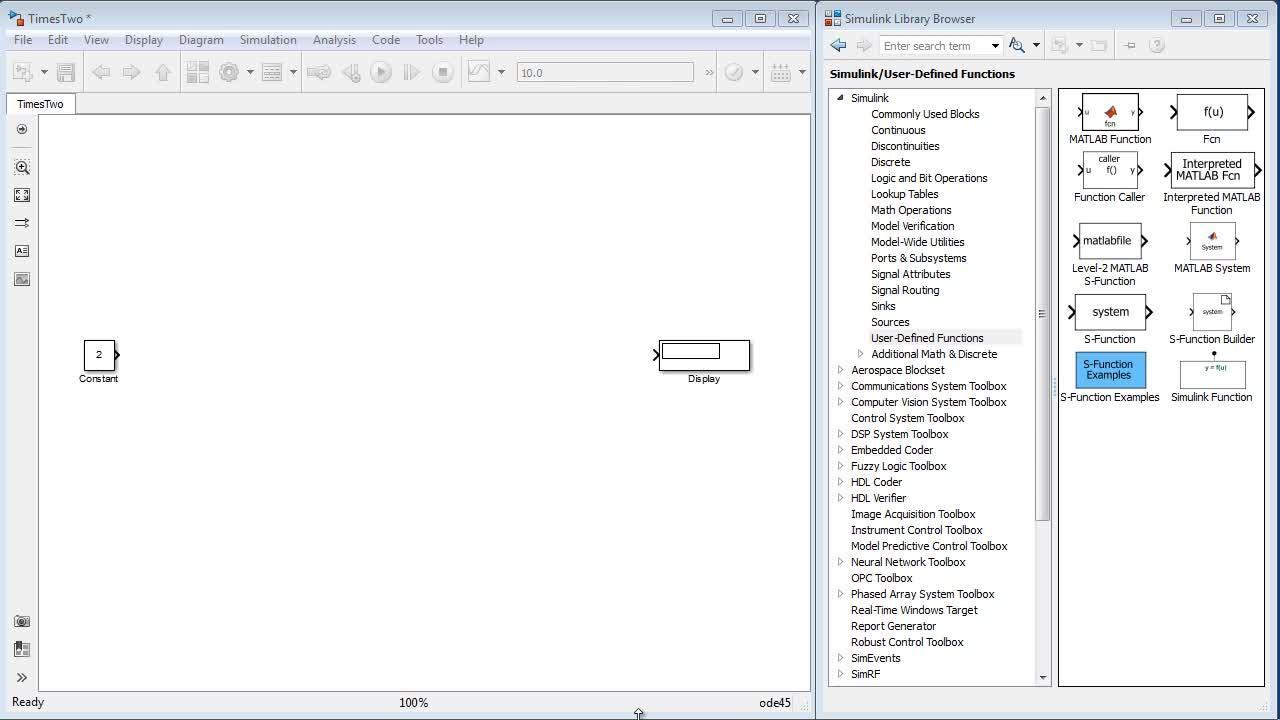1280x720 pixels.
Task: Run the simulation with the Play button
Action: click(381, 72)
